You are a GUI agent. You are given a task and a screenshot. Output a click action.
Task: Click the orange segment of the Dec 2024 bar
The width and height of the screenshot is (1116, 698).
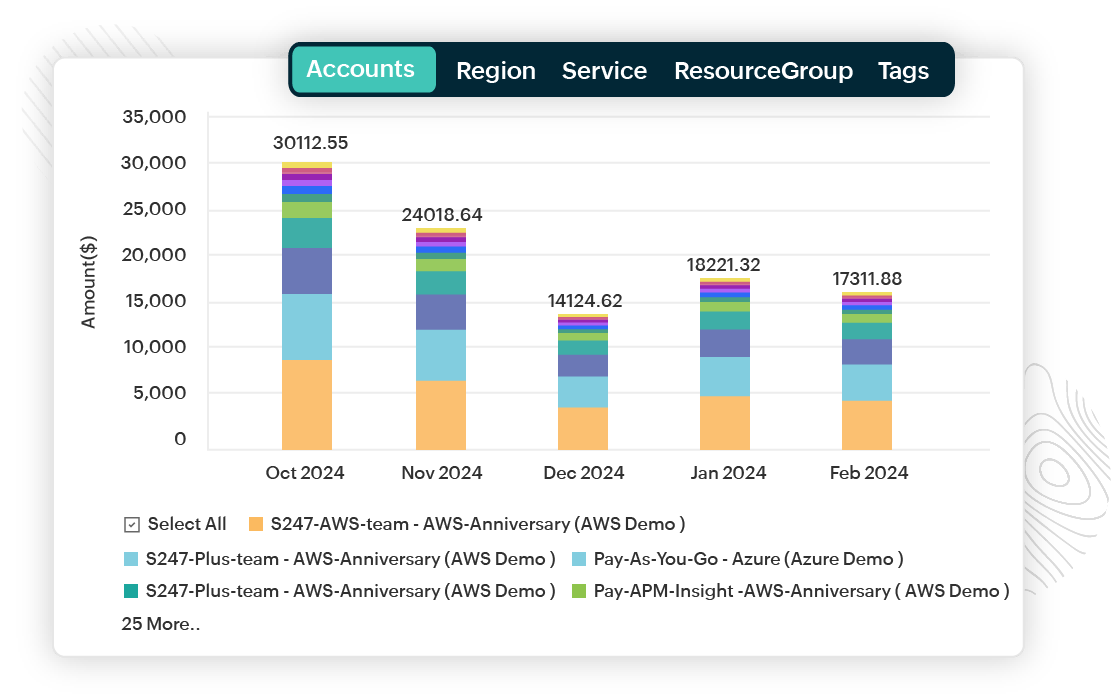(x=583, y=428)
